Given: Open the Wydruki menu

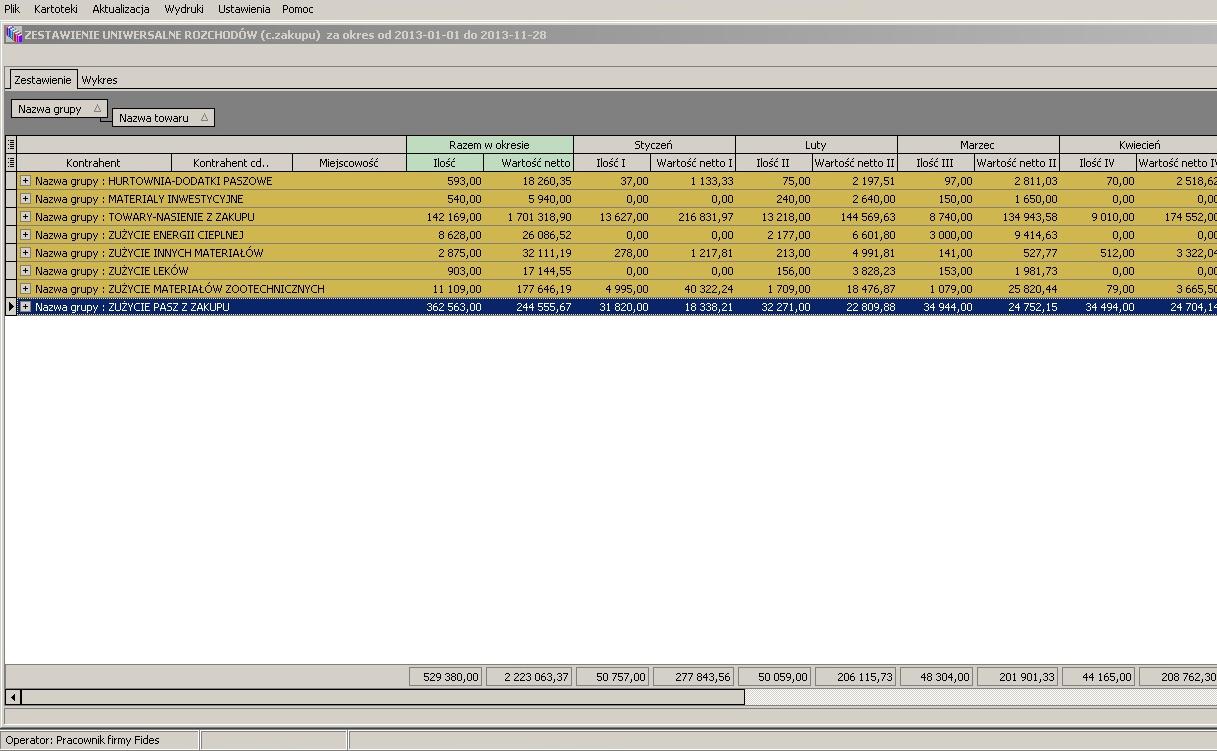Looking at the screenshot, I should click(184, 9).
